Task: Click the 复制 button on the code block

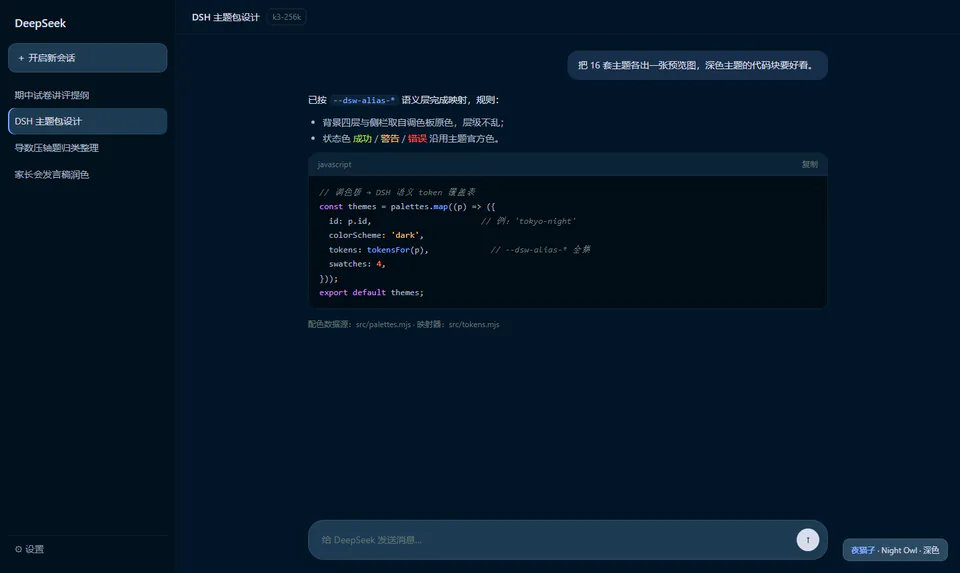Action: pyautogui.click(x=809, y=164)
